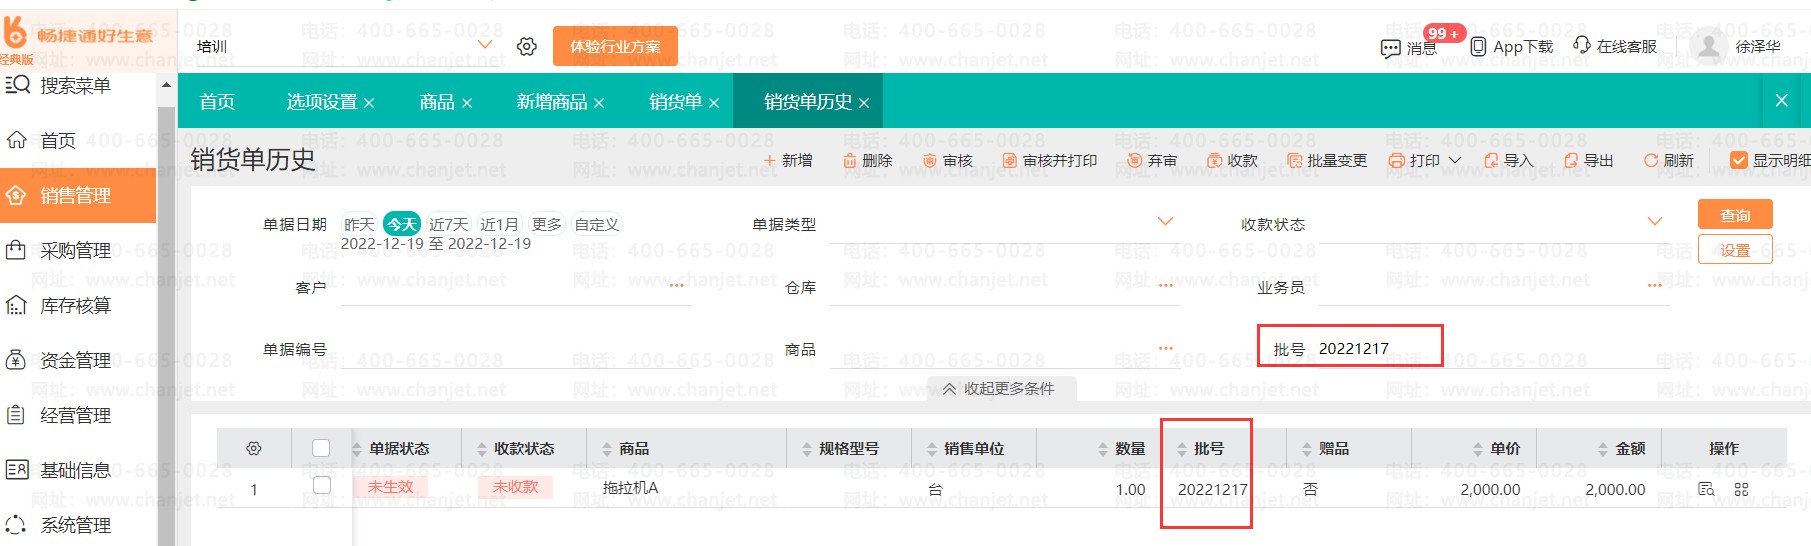Click the 导入 import button
Image resolution: width=1811 pixels, height=546 pixels.
(x=1508, y=160)
